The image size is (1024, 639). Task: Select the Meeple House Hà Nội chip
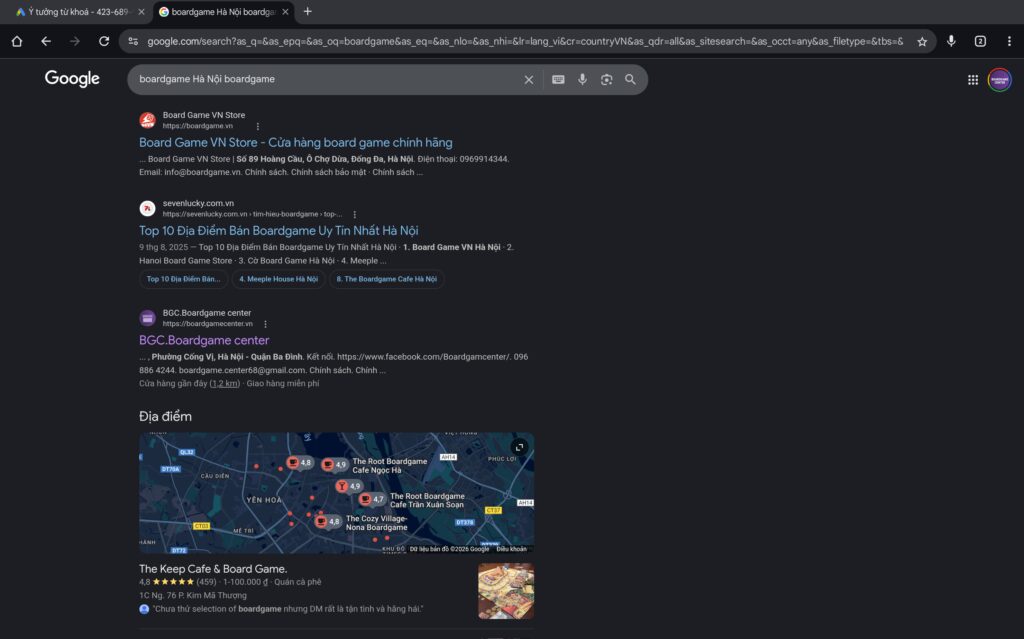click(278, 279)
